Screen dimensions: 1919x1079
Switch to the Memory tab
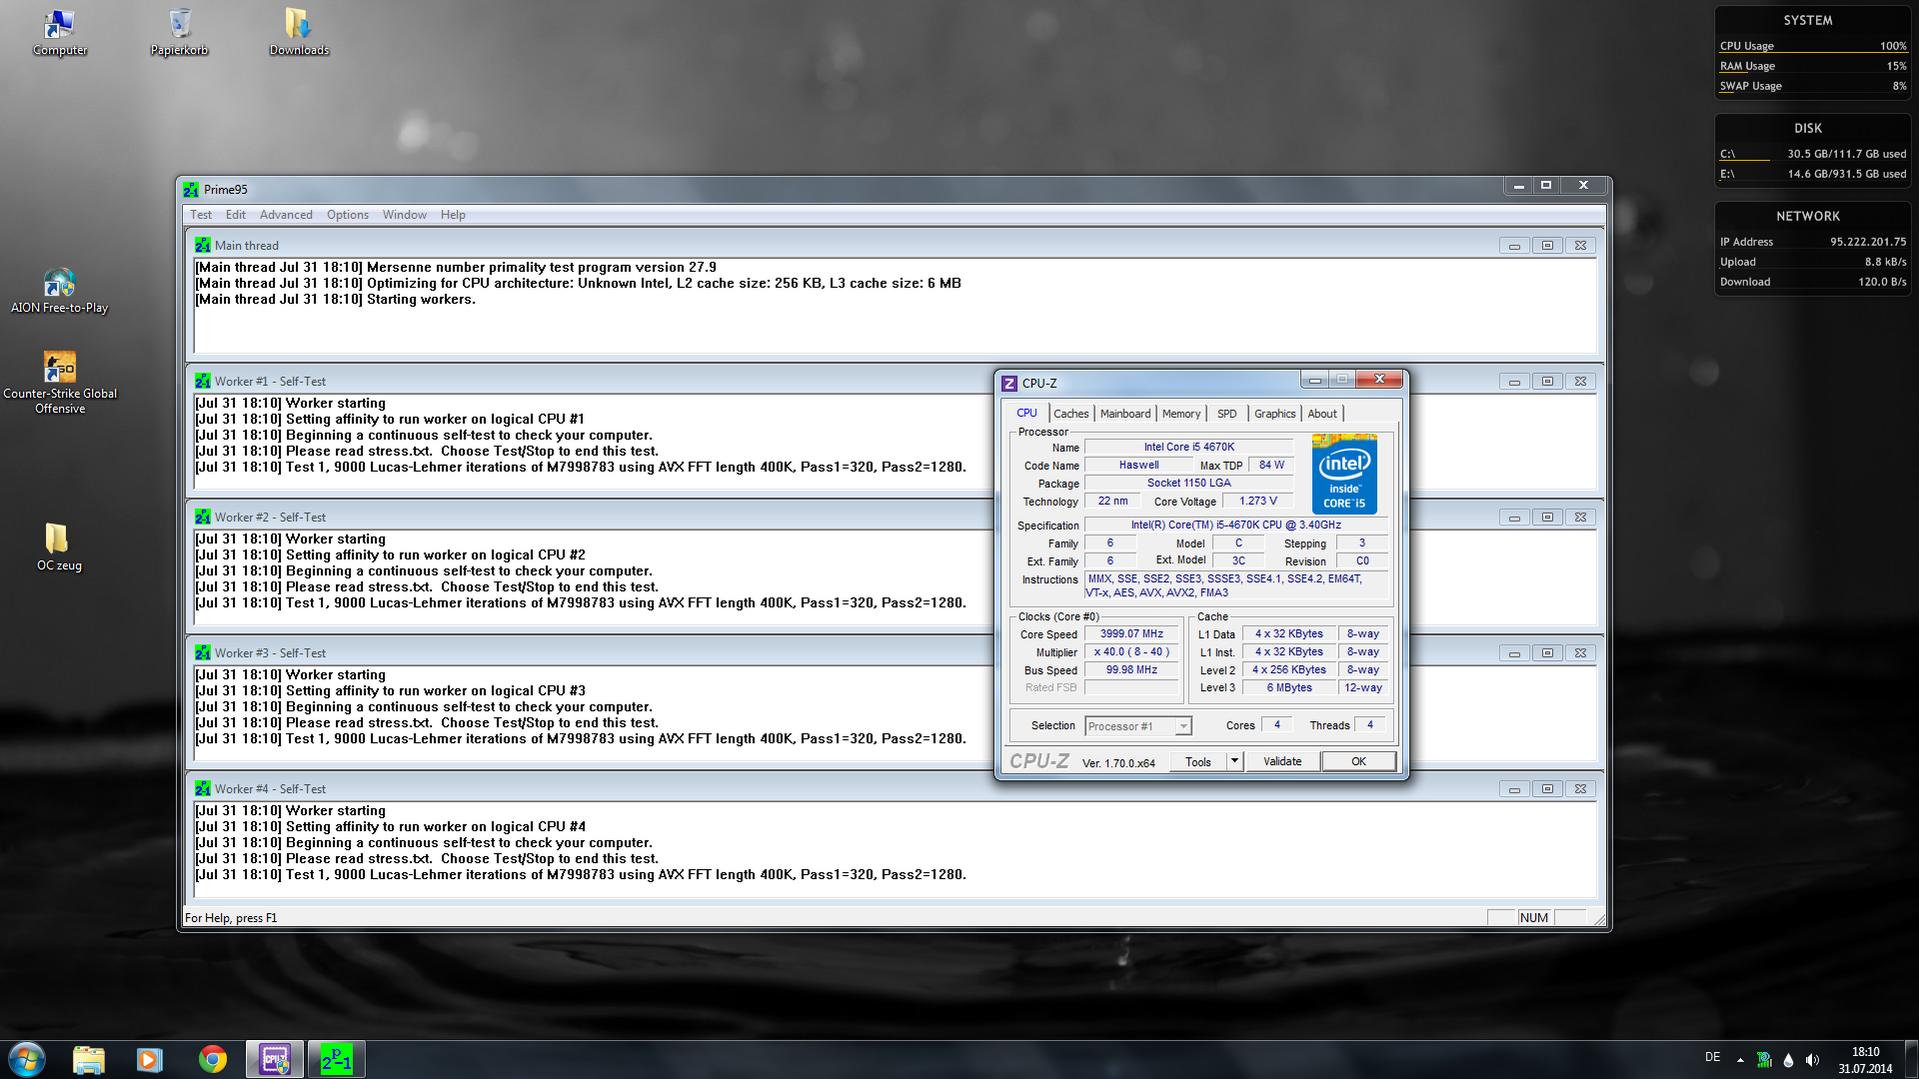coord(1181,414)
